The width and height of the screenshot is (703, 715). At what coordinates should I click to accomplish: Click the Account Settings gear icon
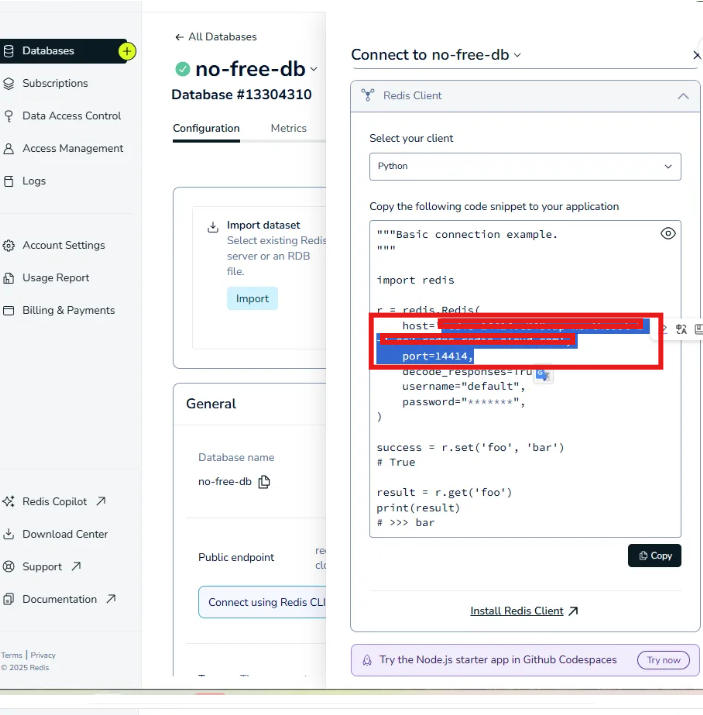[x=8, y=246]
